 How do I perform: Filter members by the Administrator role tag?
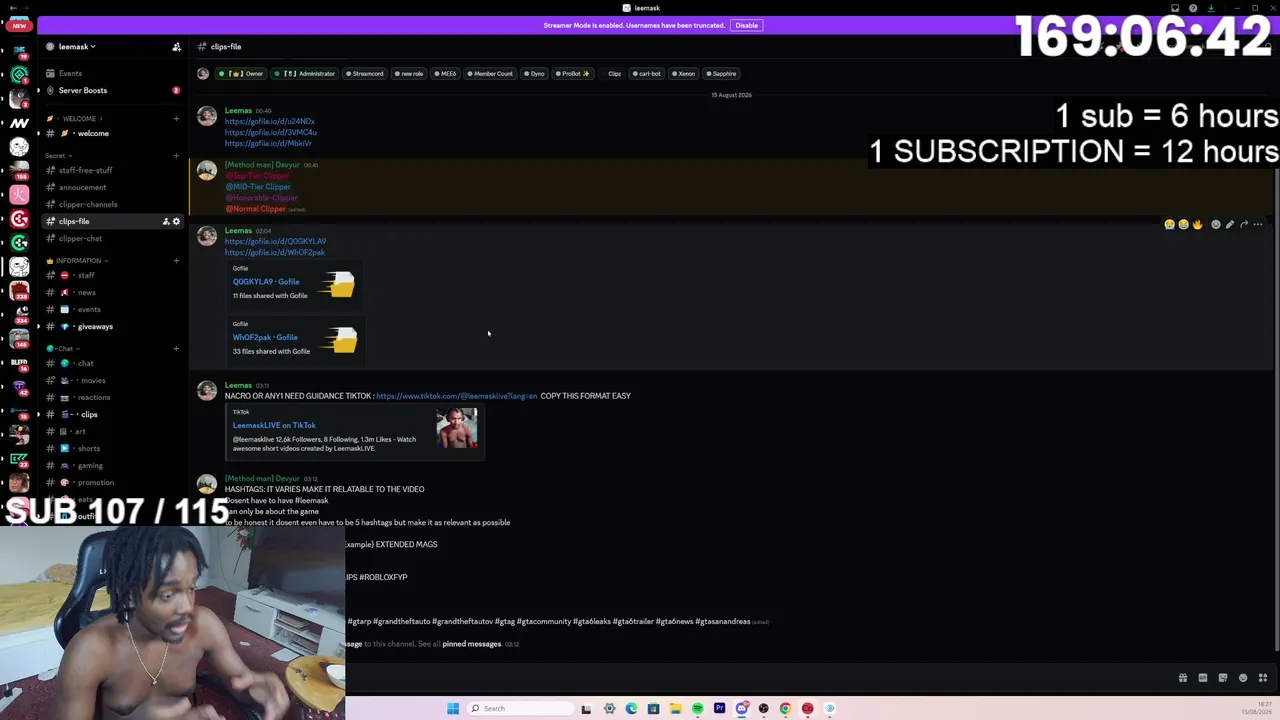pyautogui.click(x=306, y=73)
